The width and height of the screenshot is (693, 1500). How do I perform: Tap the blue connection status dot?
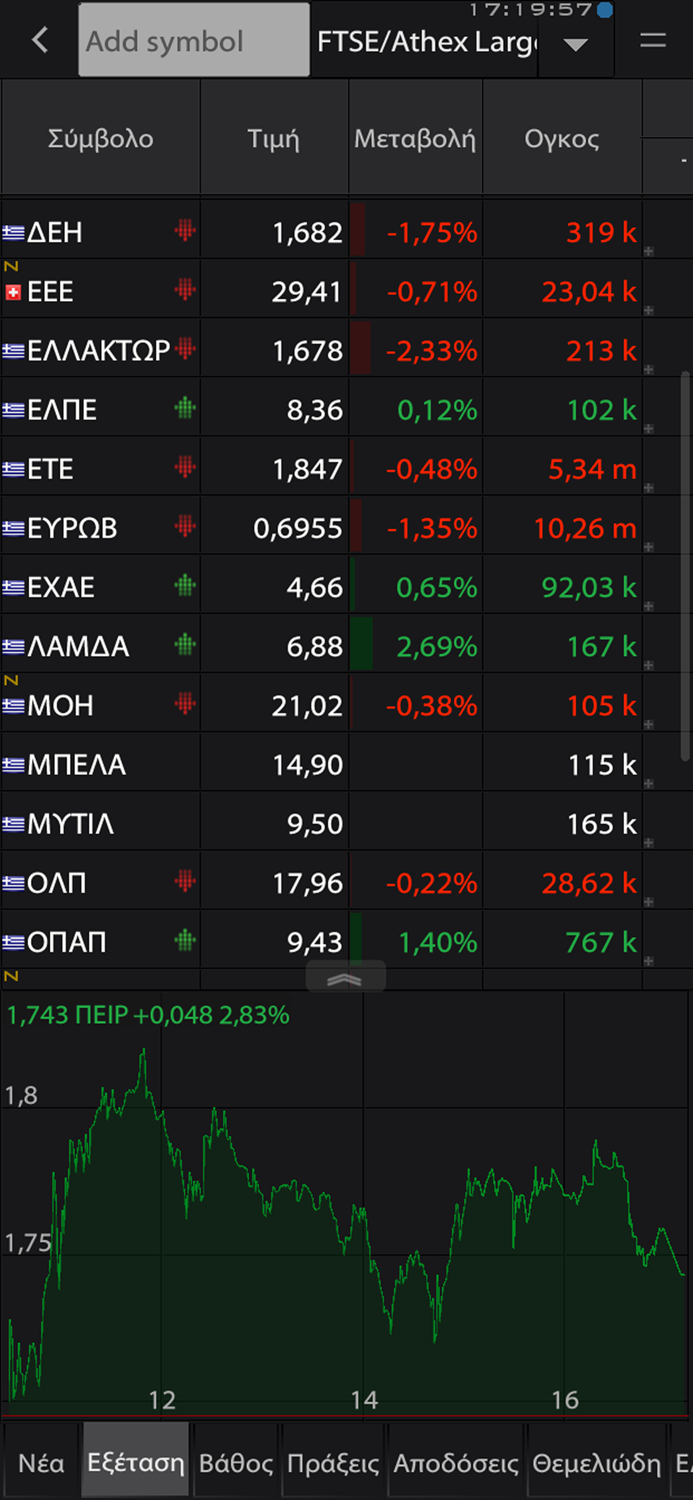[603, 9]
